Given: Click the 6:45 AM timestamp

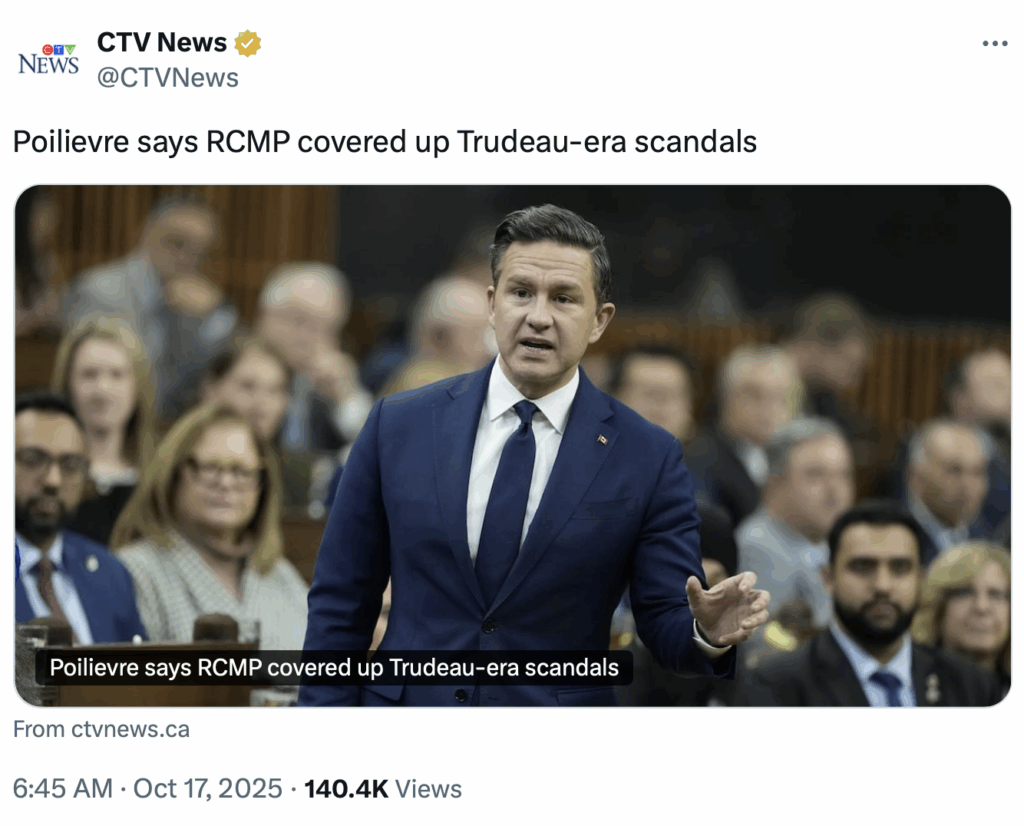Looking at the screenshot, I should click(x=62, y=789).
